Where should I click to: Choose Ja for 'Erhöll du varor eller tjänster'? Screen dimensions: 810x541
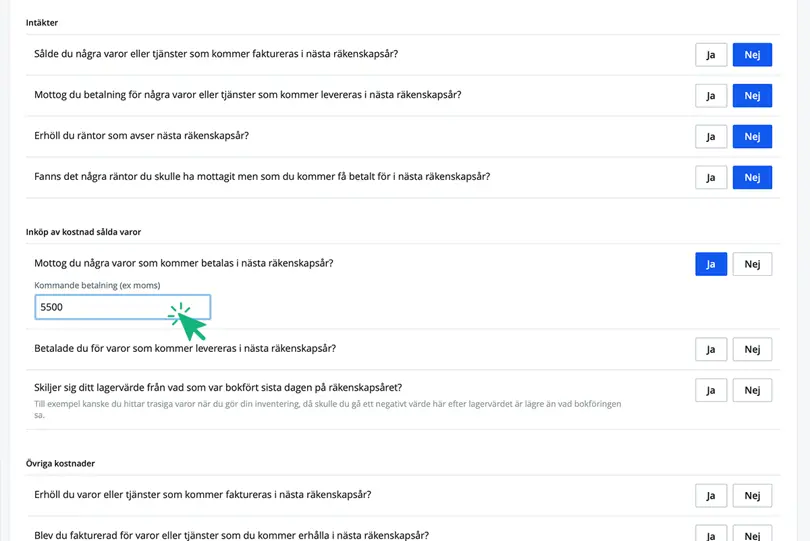[x=710, y=496]
